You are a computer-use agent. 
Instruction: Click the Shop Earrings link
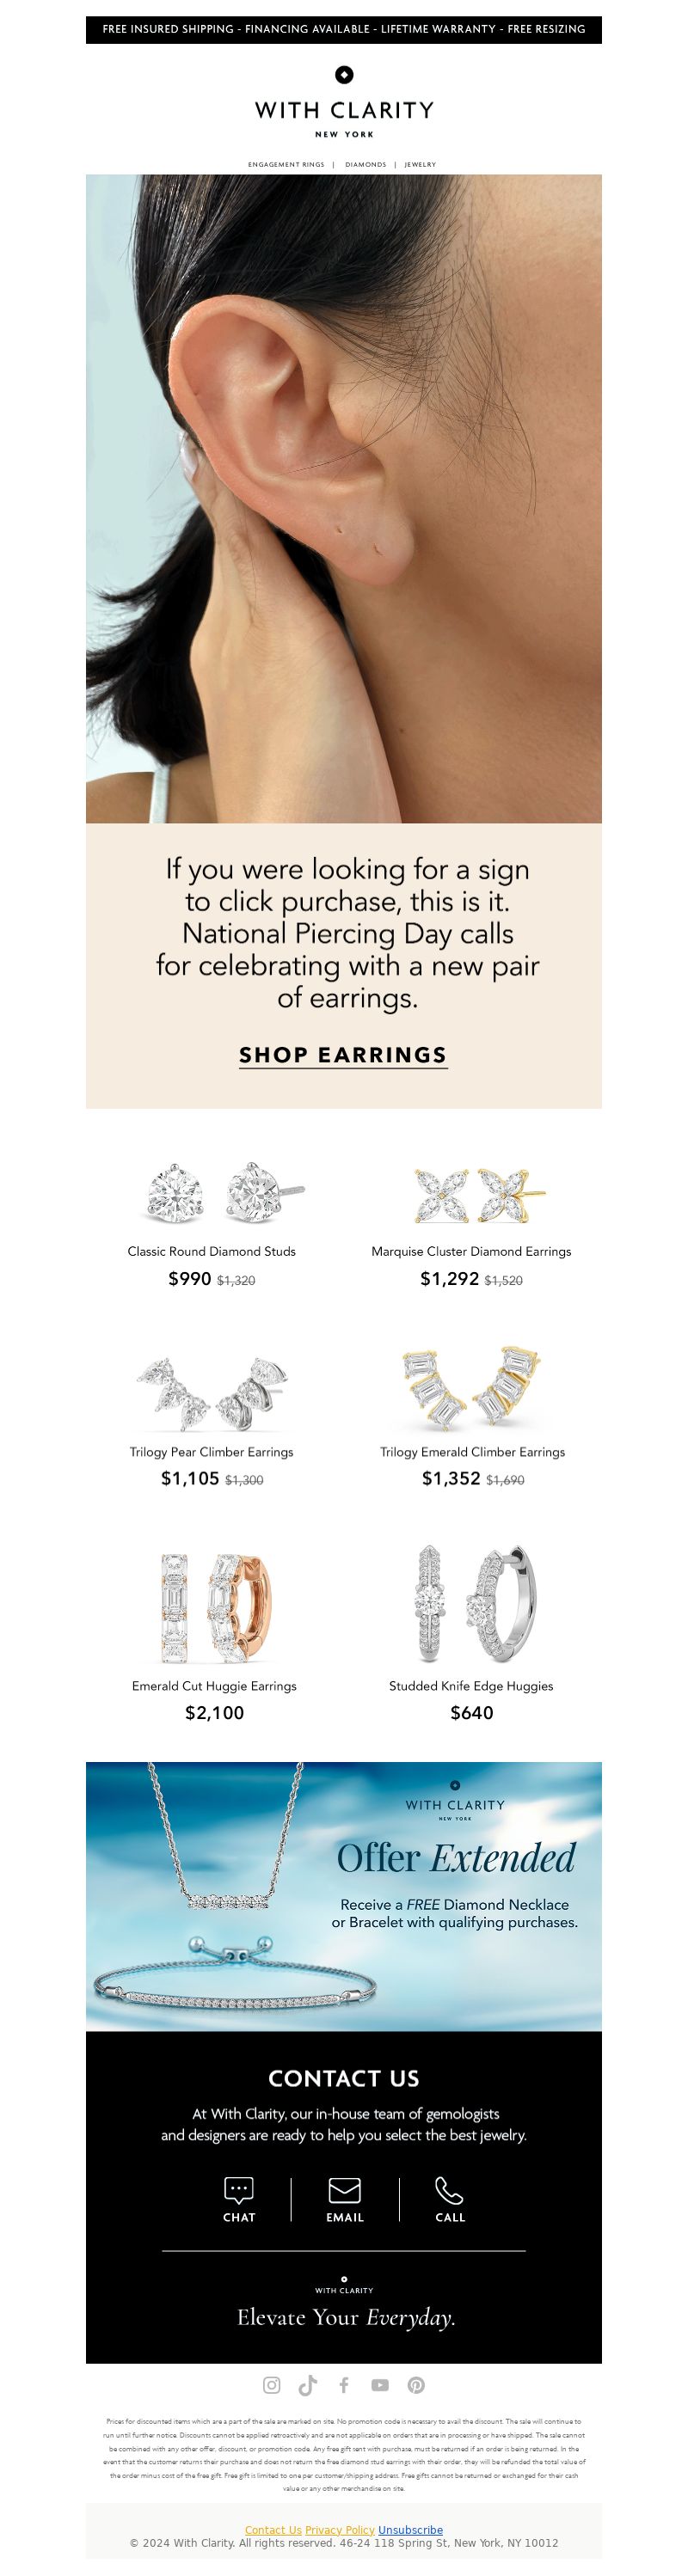(343, 1055)
